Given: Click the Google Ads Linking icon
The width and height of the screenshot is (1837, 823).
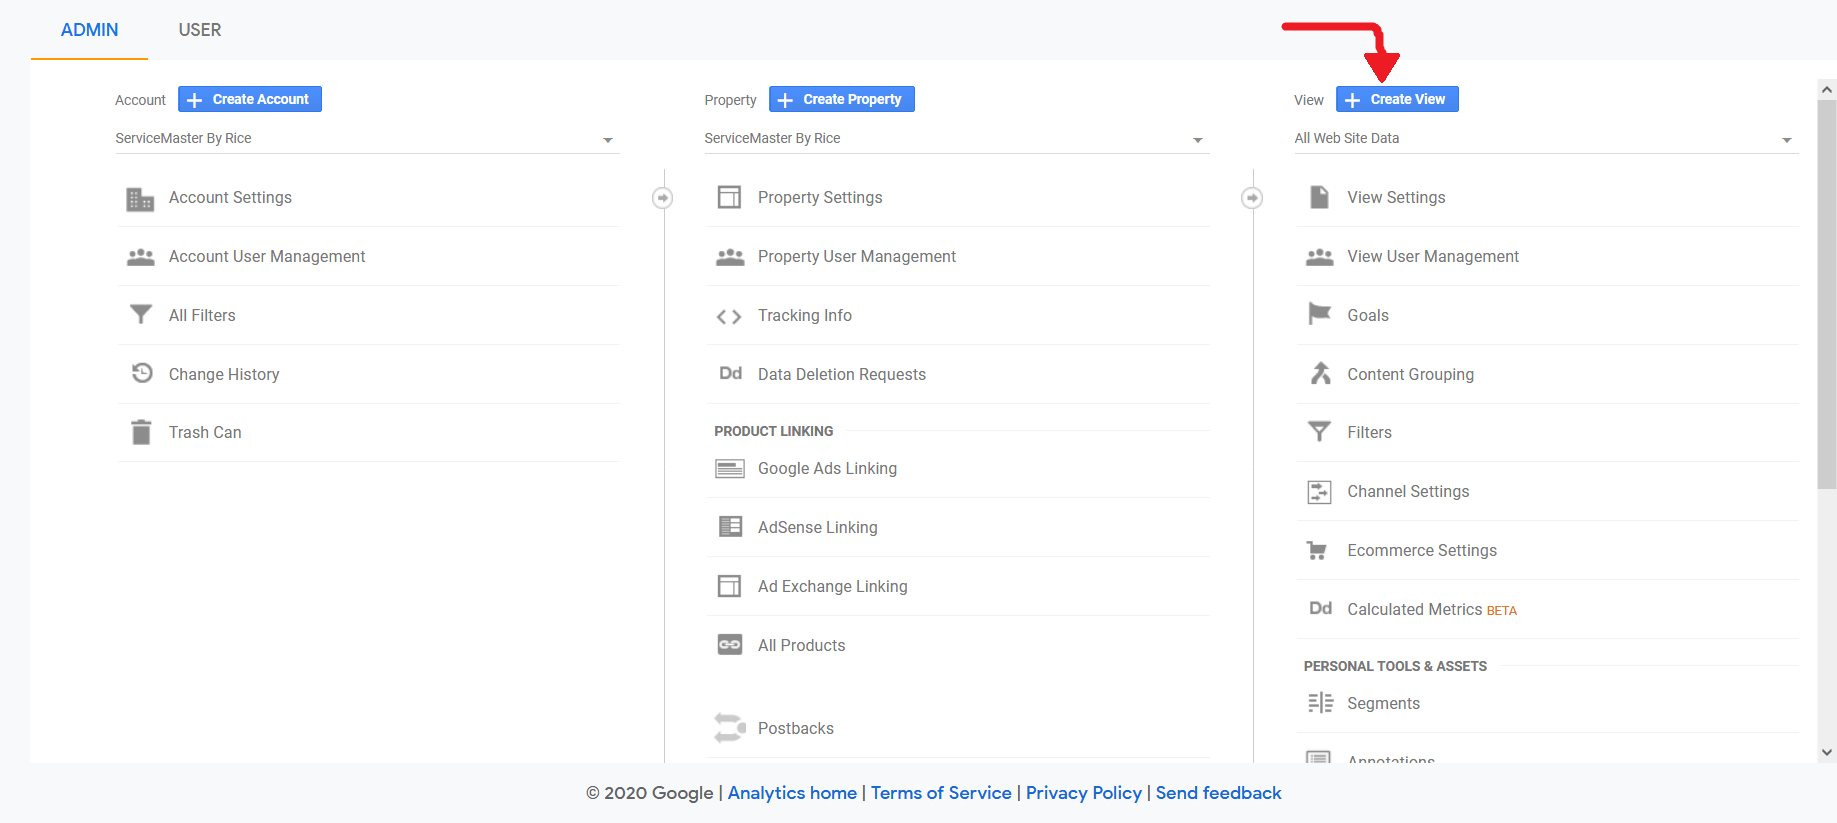Looking at the screenshot, I should tap(730, 469).
